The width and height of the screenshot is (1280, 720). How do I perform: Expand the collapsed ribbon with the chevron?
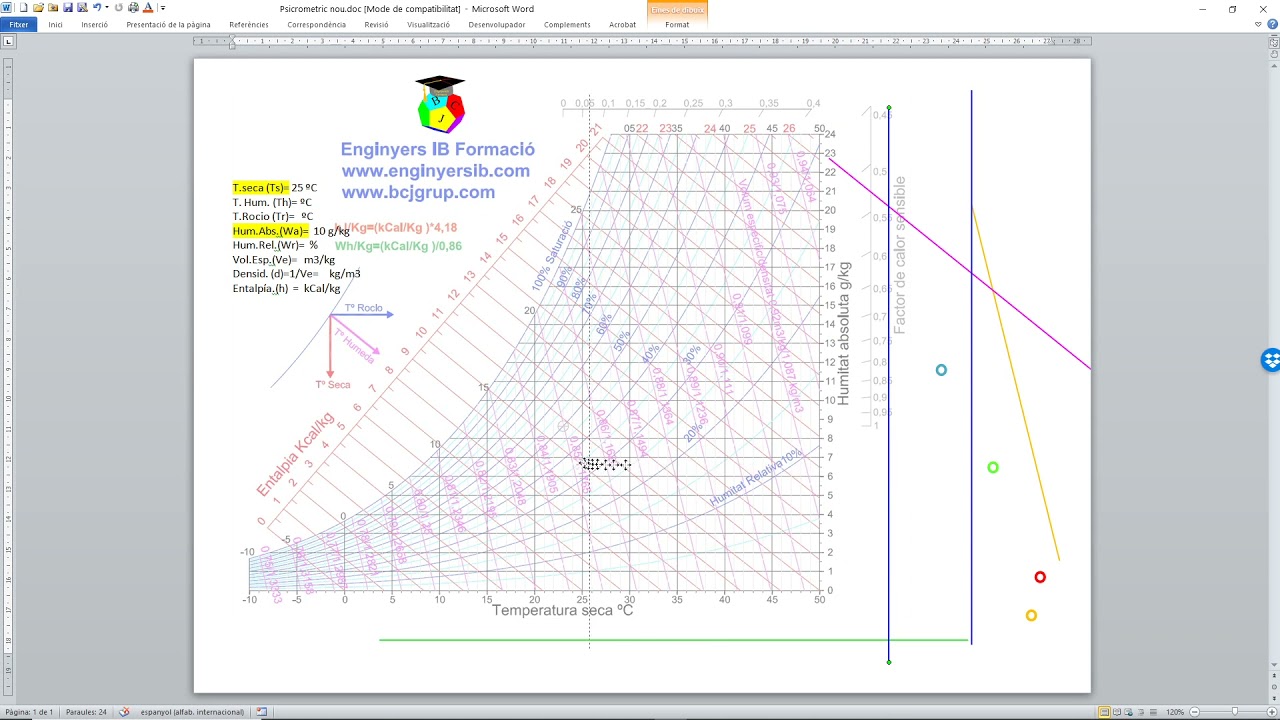1258,24
